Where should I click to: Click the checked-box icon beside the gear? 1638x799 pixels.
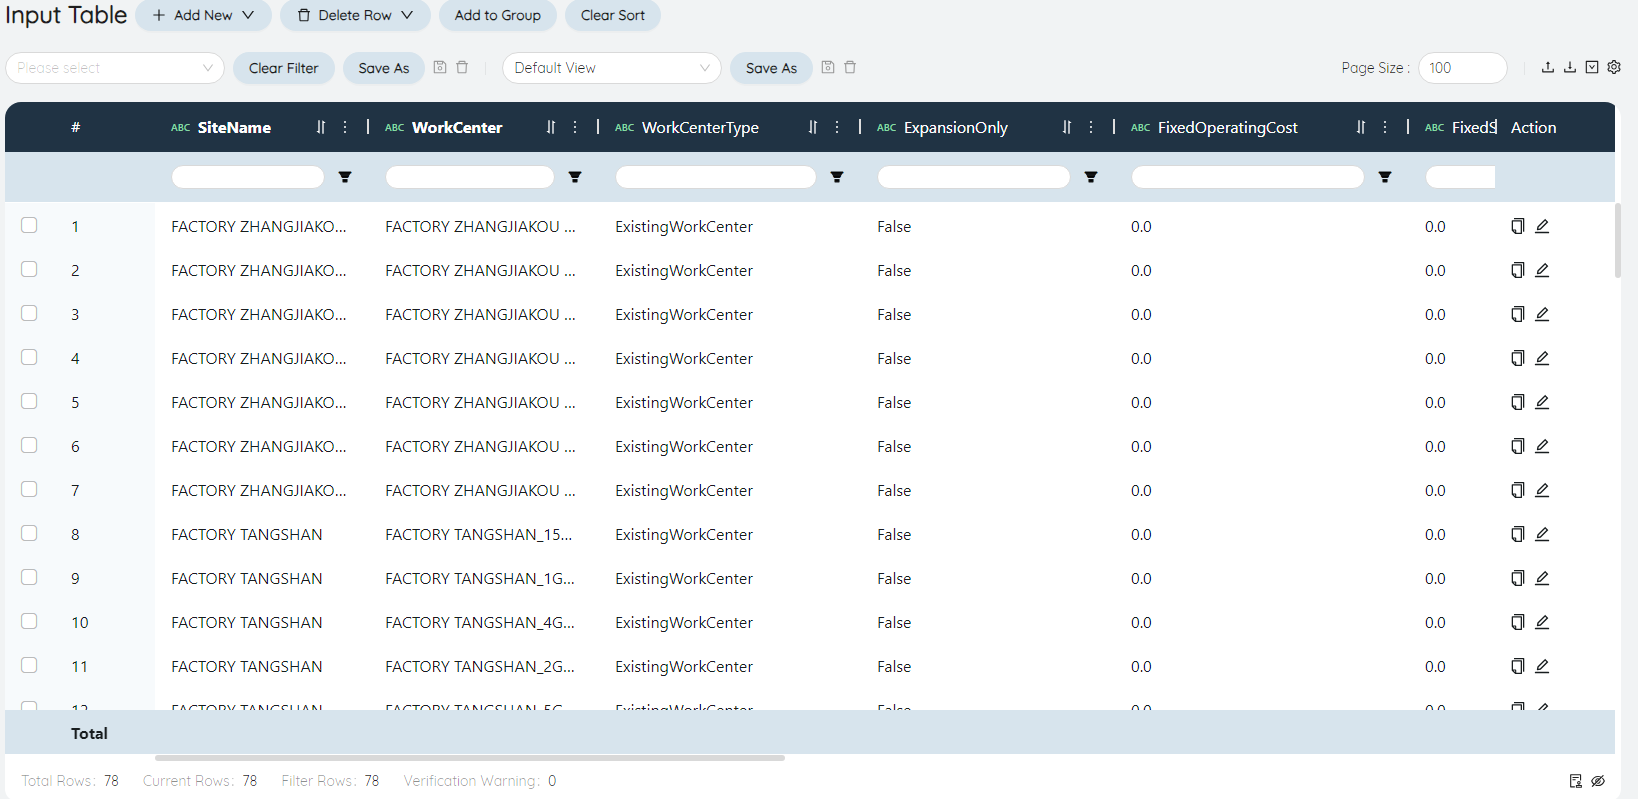coord(1591,67)
